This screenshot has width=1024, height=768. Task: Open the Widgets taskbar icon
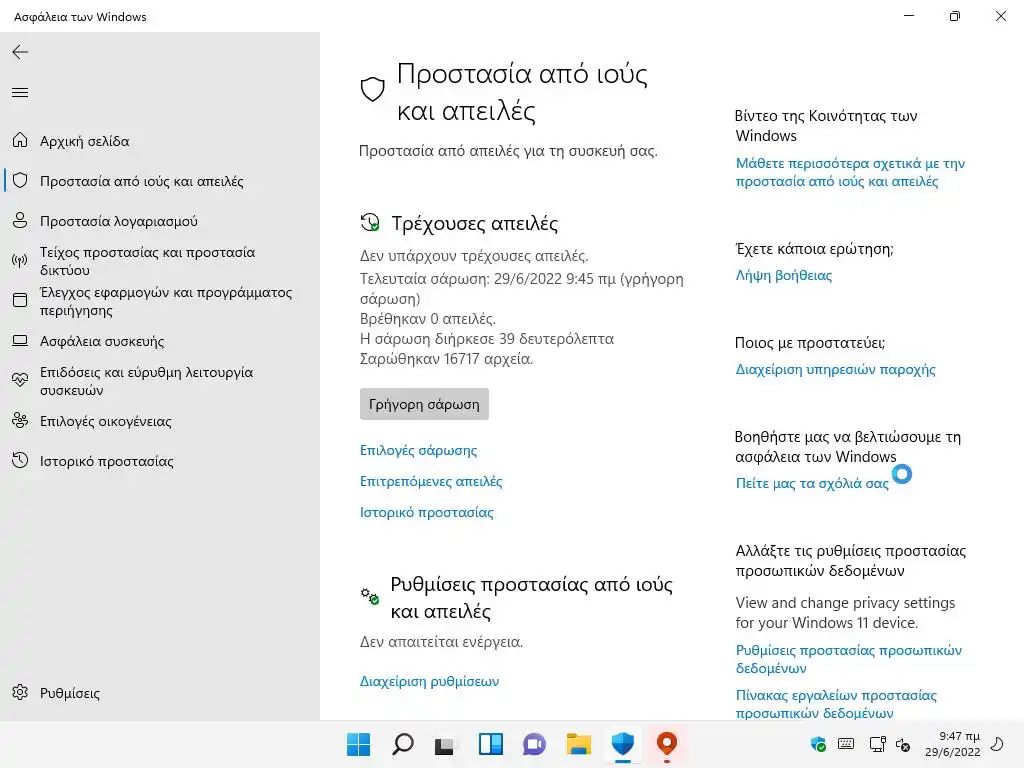490,744
